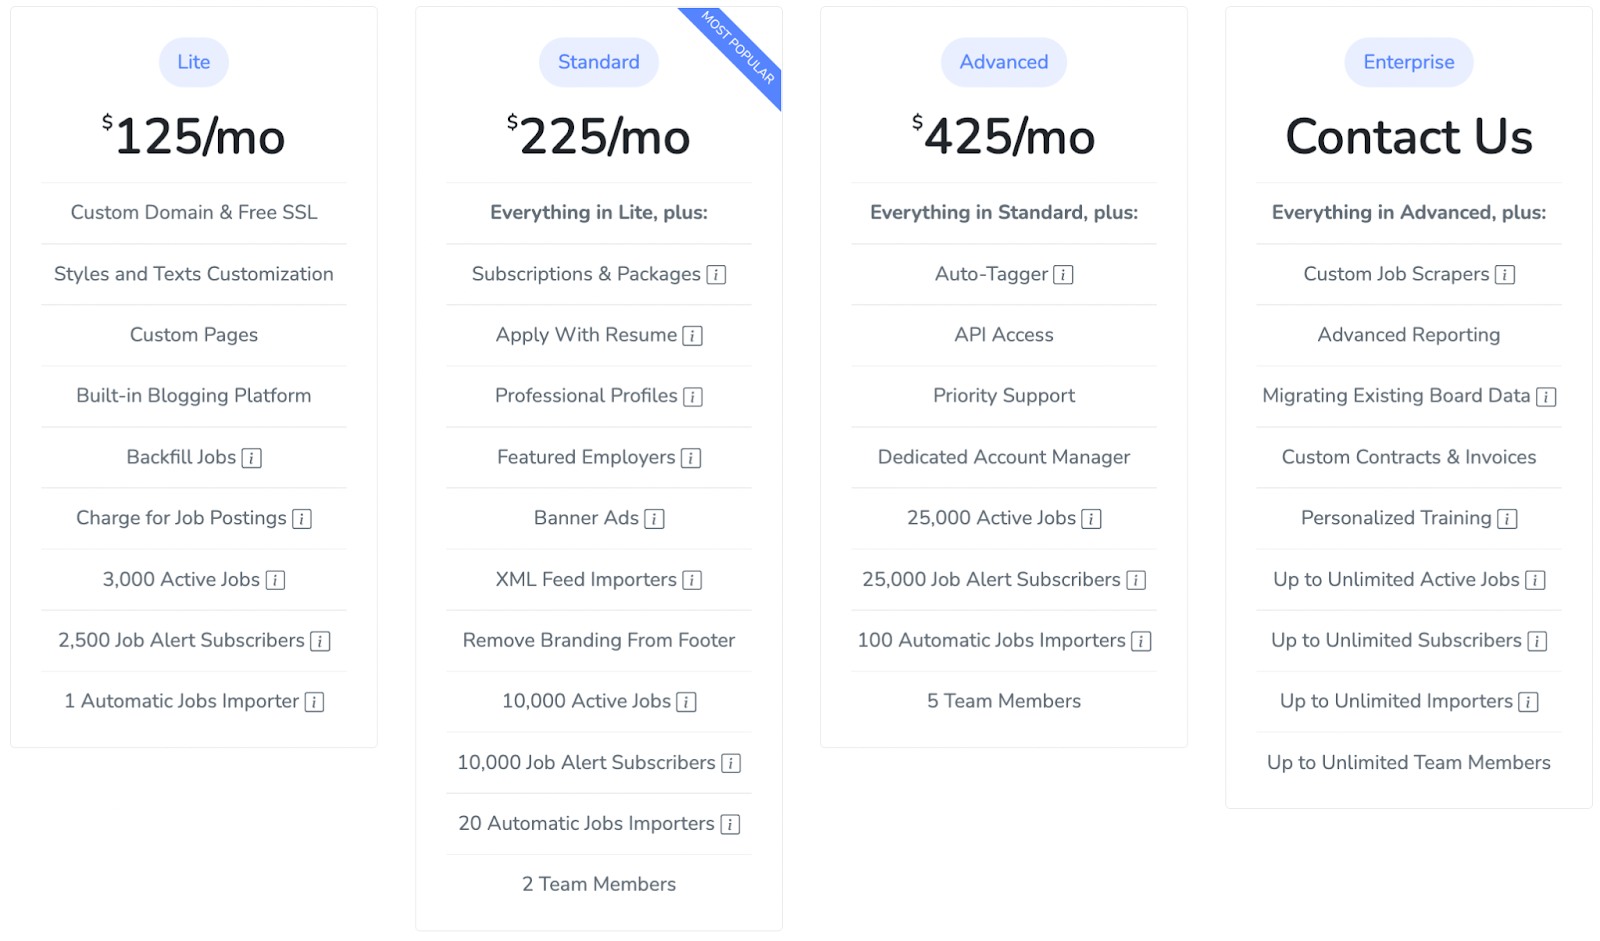Show info for Up to Unlimited Subscribers

(x=1537, y=641)
